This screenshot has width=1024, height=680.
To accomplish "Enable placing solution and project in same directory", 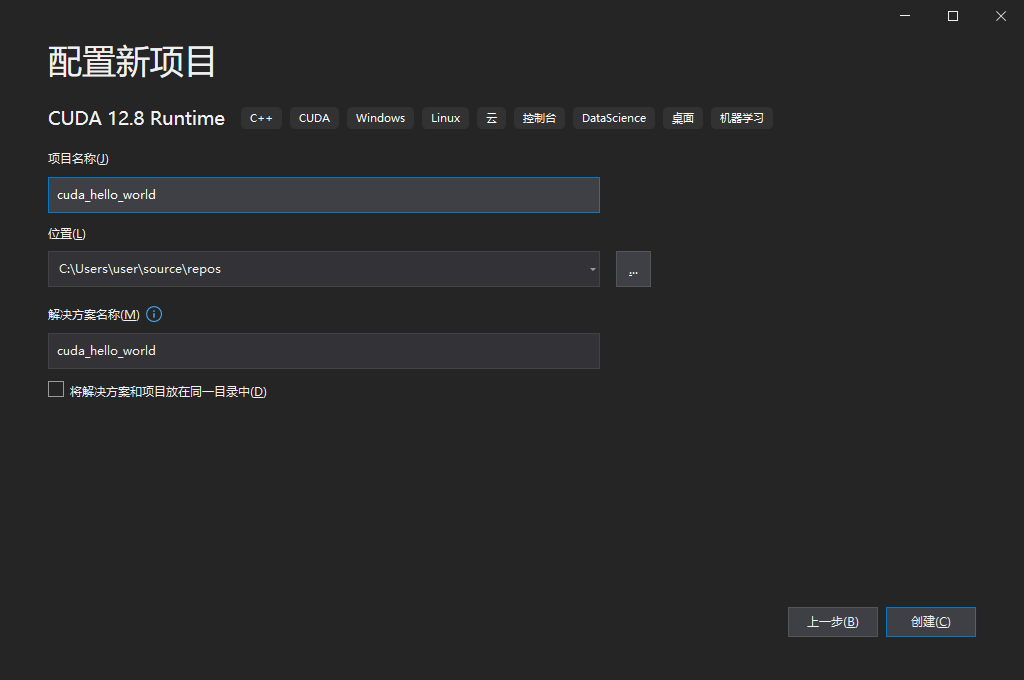I will (x=56, y=390).
